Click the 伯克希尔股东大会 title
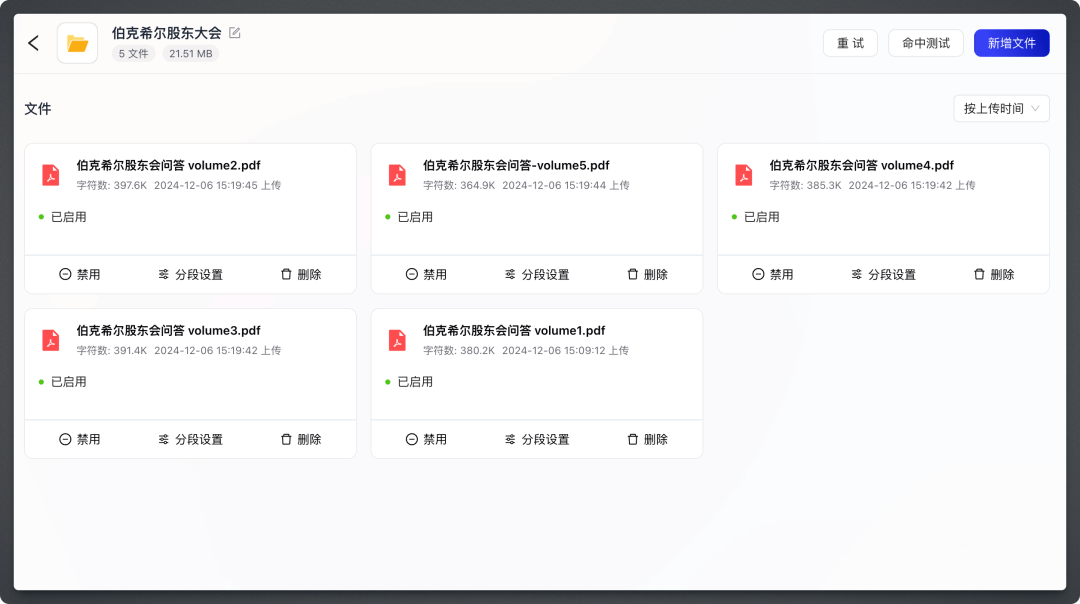The image size is (1080, 604). [167, 33]
